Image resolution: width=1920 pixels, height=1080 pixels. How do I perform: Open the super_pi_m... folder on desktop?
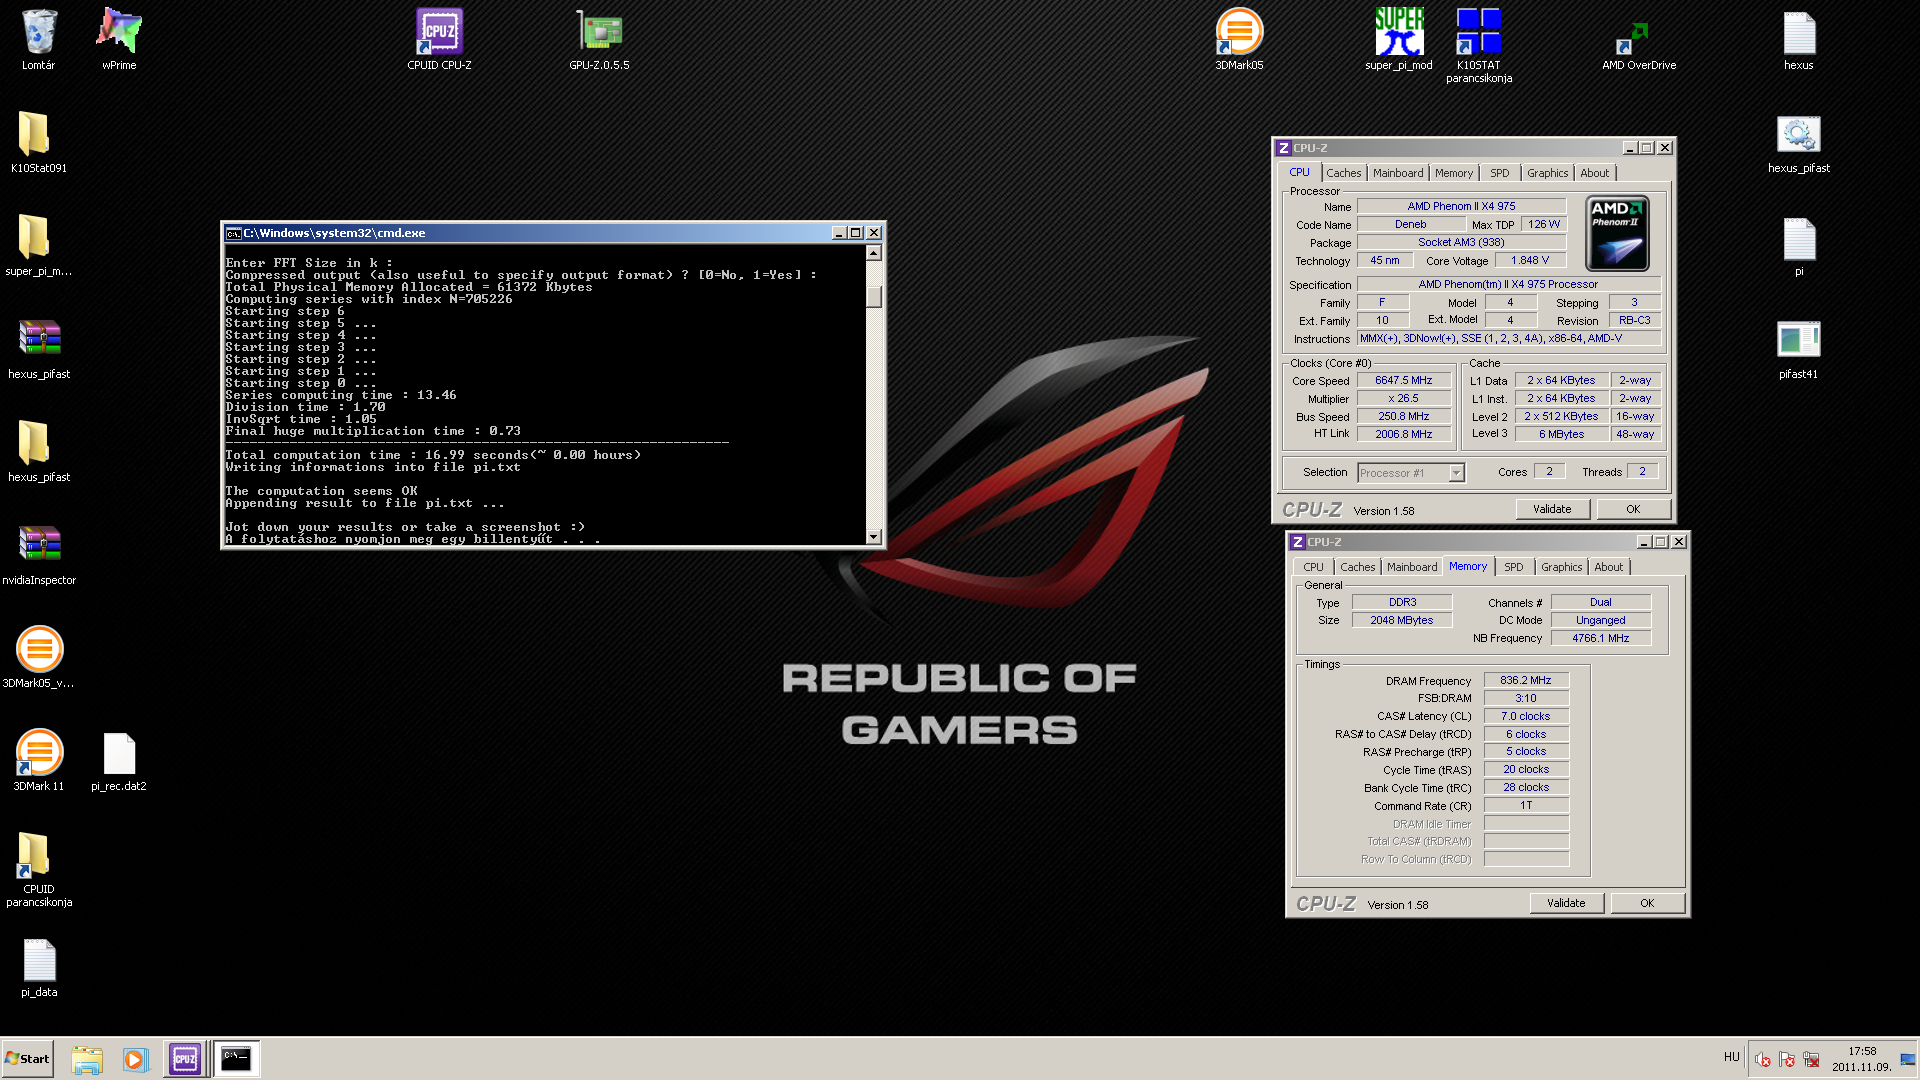[39, 246]
